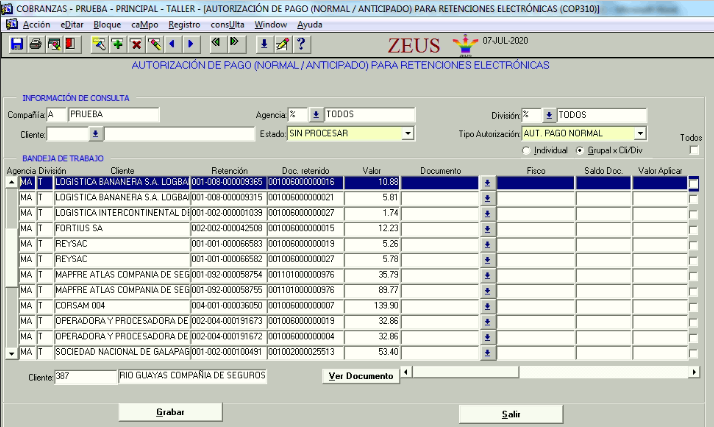The width and height of the screenshot is (714, 427).
Task: Go to next record with right arrow
Action: pyautogui.click(x=190, y=44)
